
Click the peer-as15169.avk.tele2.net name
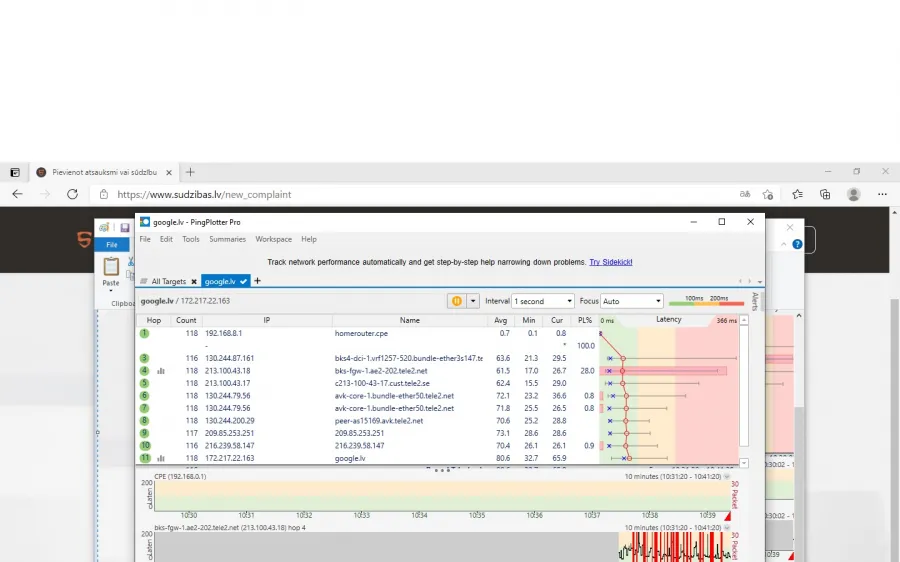(x=379, y=421)
